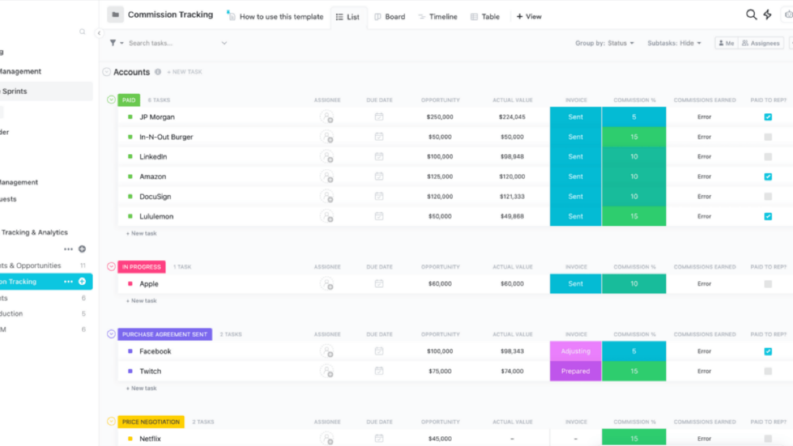Set a due date for LinkedIn
Image resolution: width=793 pixels, height=446 pixels.
click(379, 156)
